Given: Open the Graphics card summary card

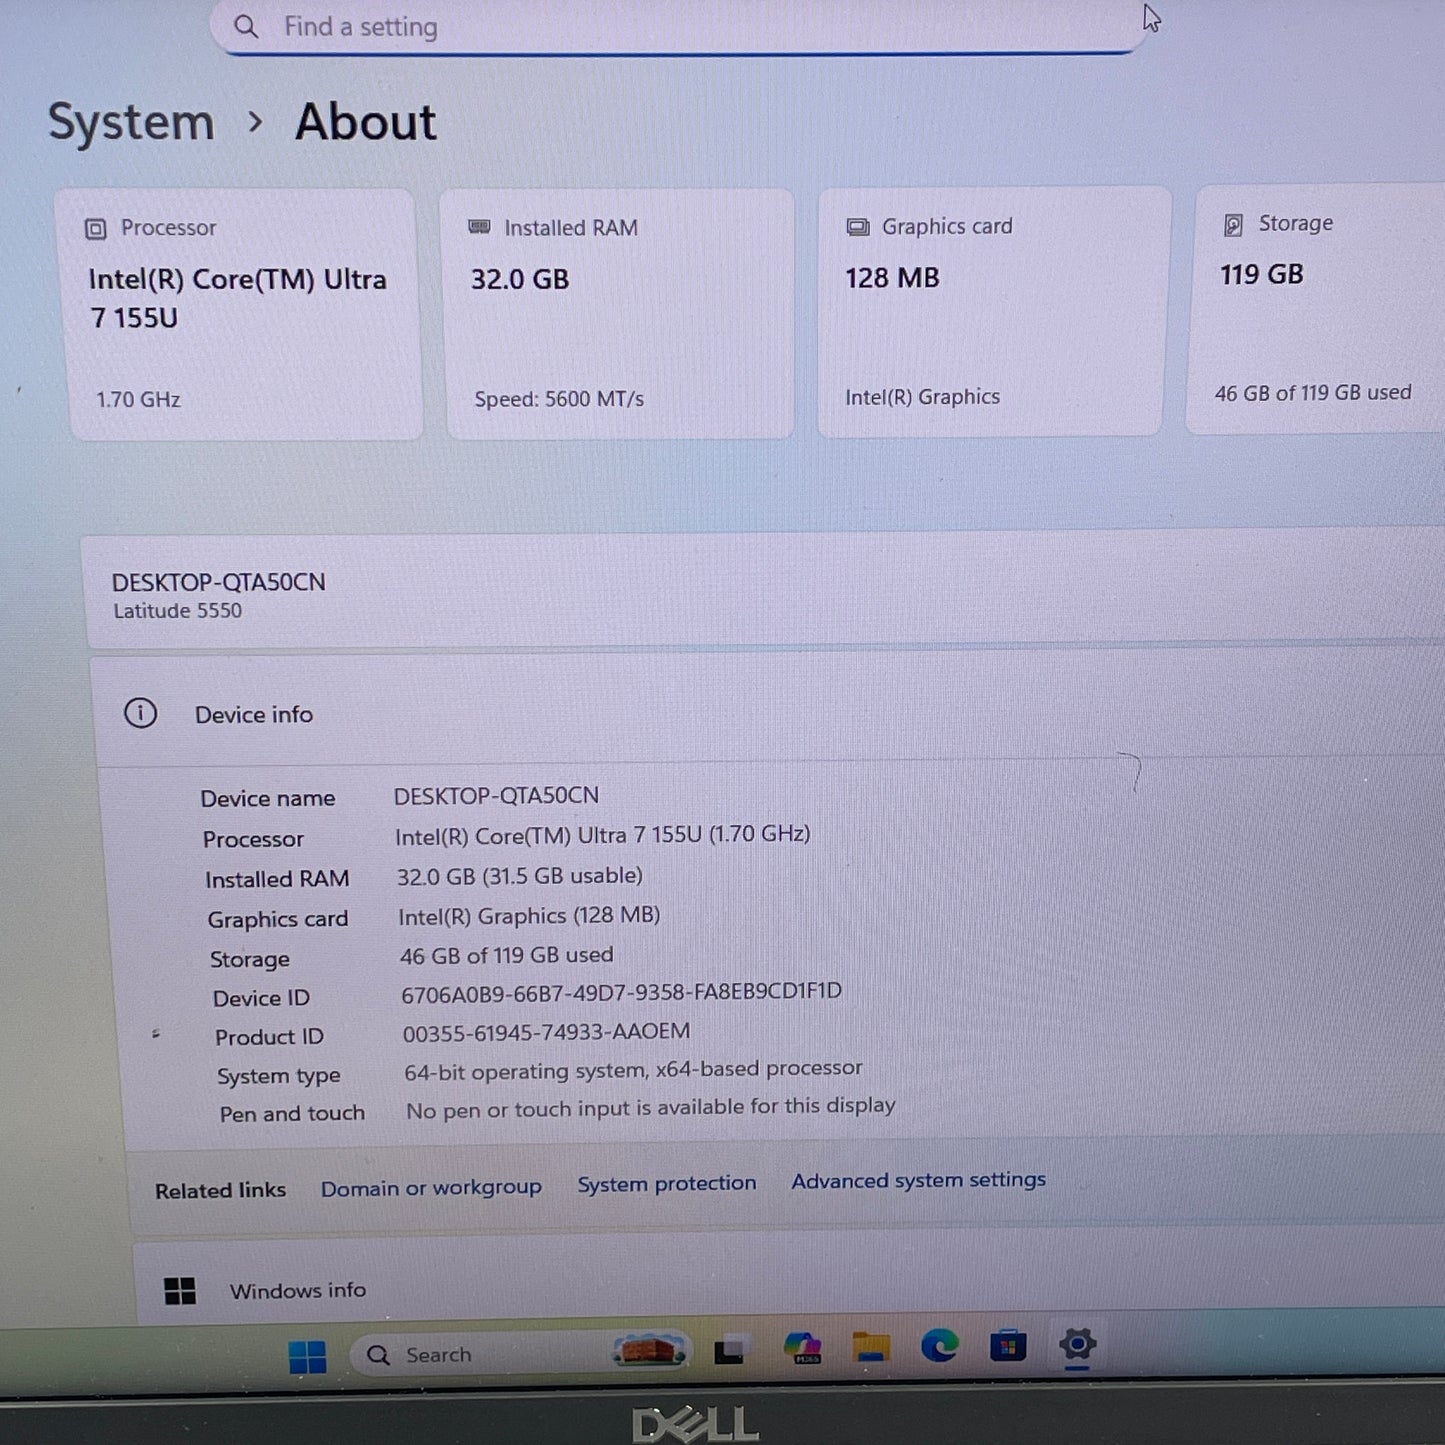Looking at the screenshot, I should (993, 311).
